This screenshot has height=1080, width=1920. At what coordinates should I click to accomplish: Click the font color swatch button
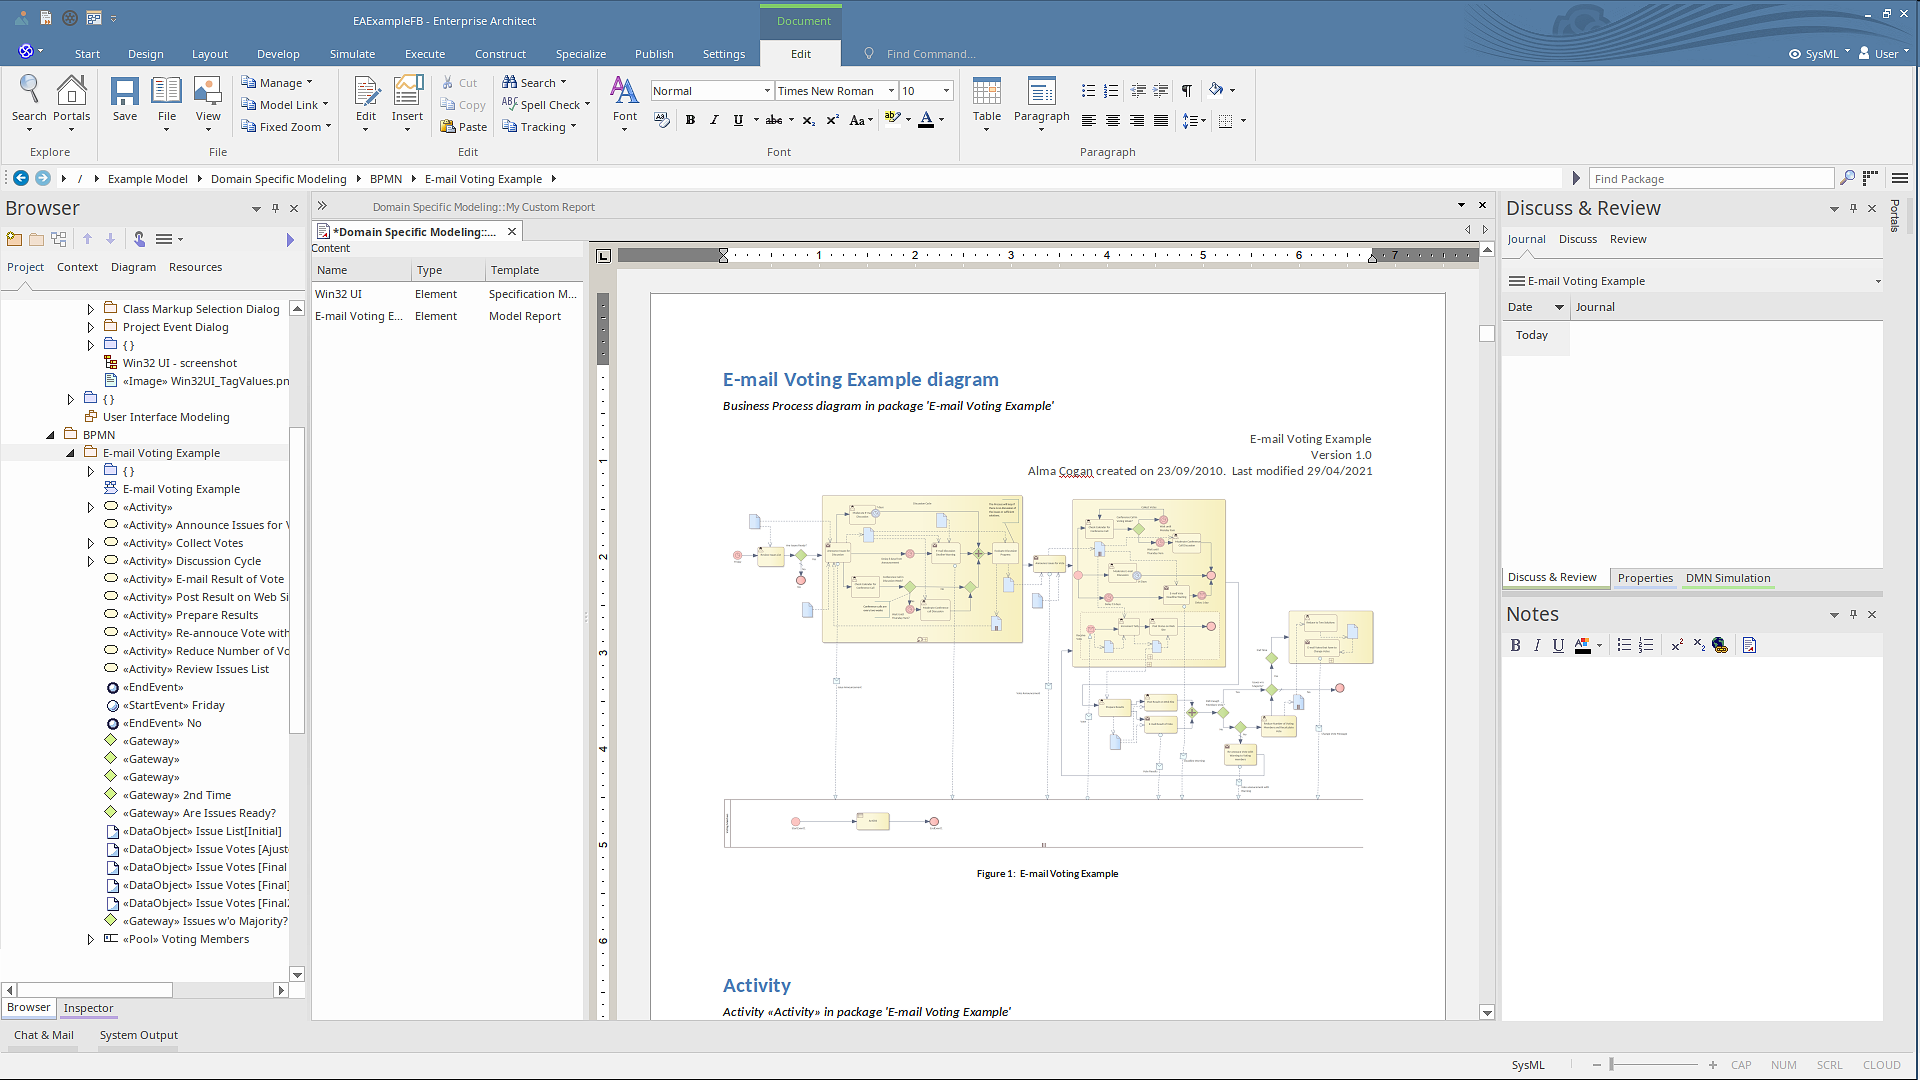click(x=926, y=121)
